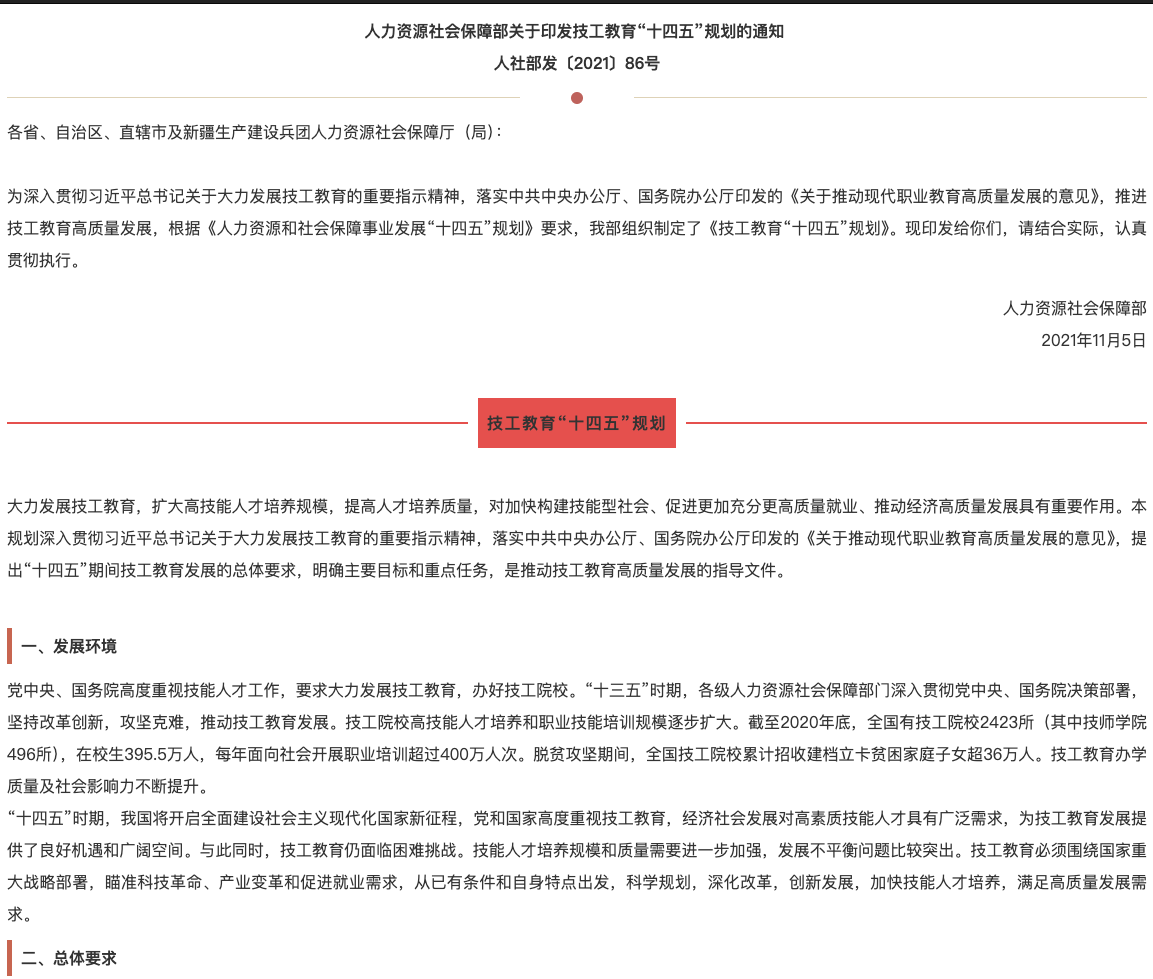Click the line starting 坚持改革创新，攻坚克难
This screenshot has height=979, width=1153.
coord(576,722)
